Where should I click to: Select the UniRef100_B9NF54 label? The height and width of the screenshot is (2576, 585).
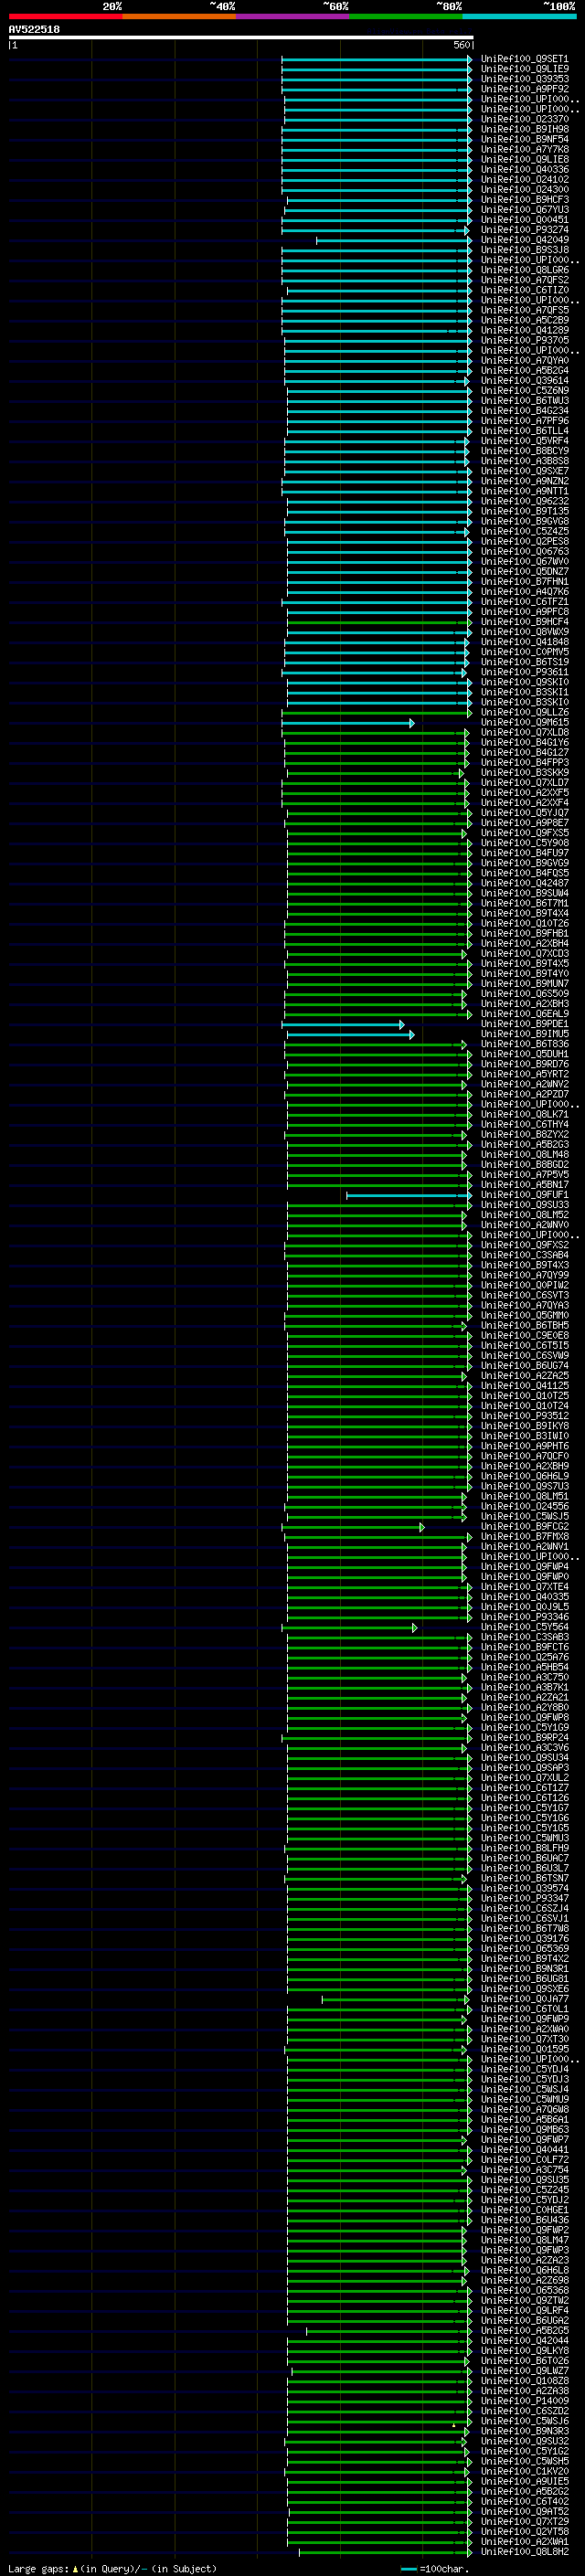coord(524,139)
